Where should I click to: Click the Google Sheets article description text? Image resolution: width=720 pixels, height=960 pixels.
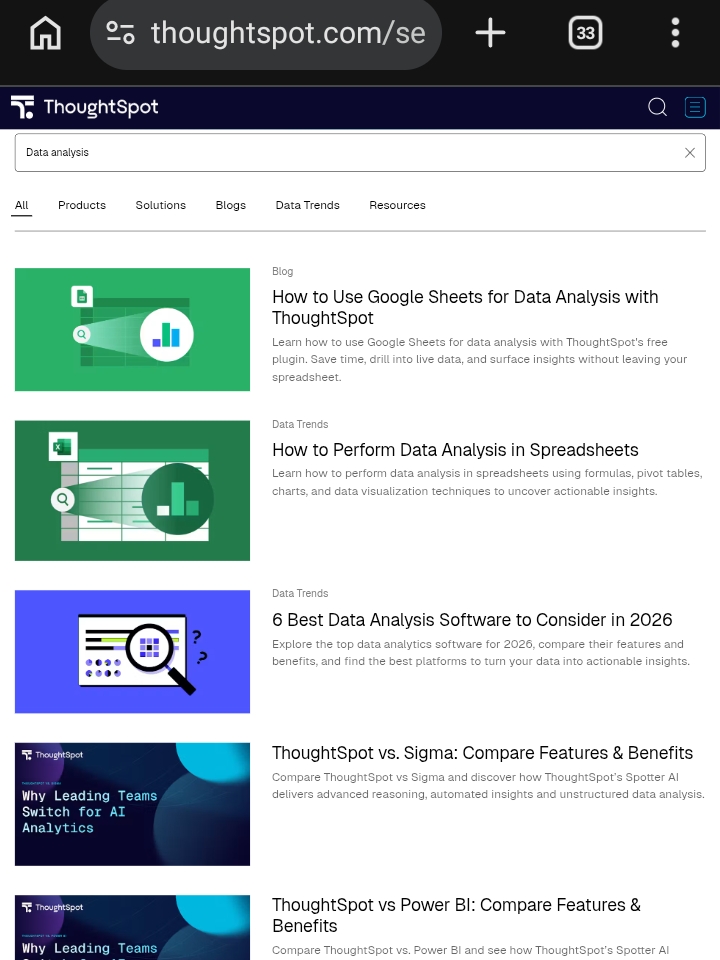pos(479,359)
